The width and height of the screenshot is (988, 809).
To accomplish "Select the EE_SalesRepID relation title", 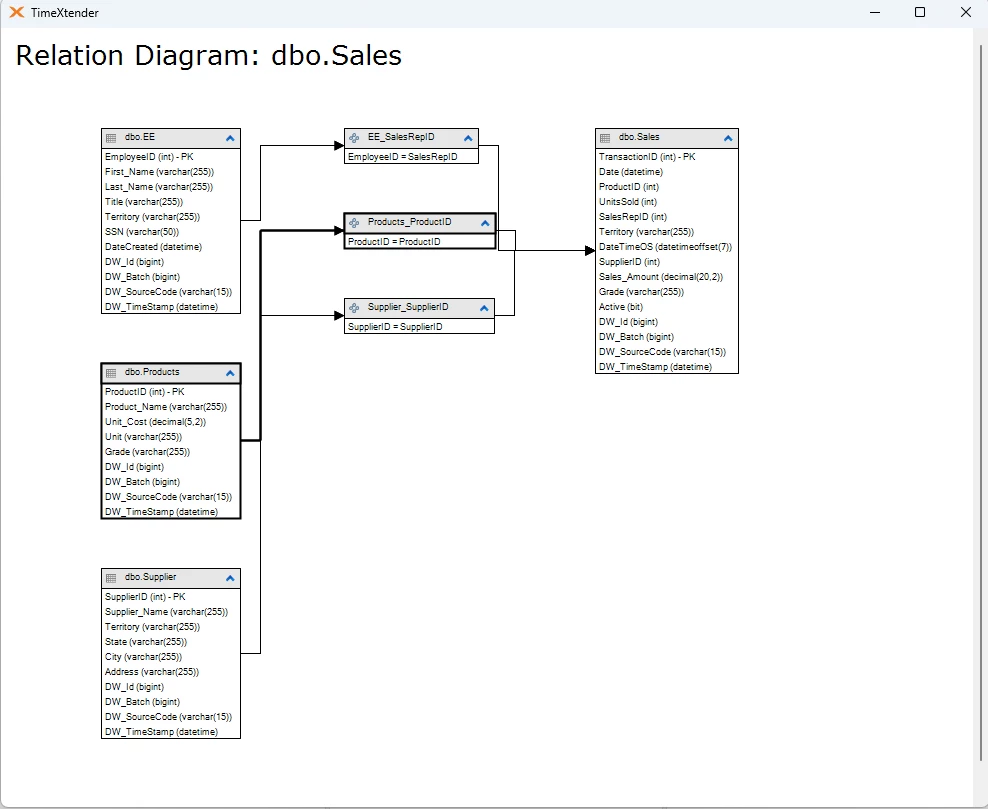I will point(401,137).
